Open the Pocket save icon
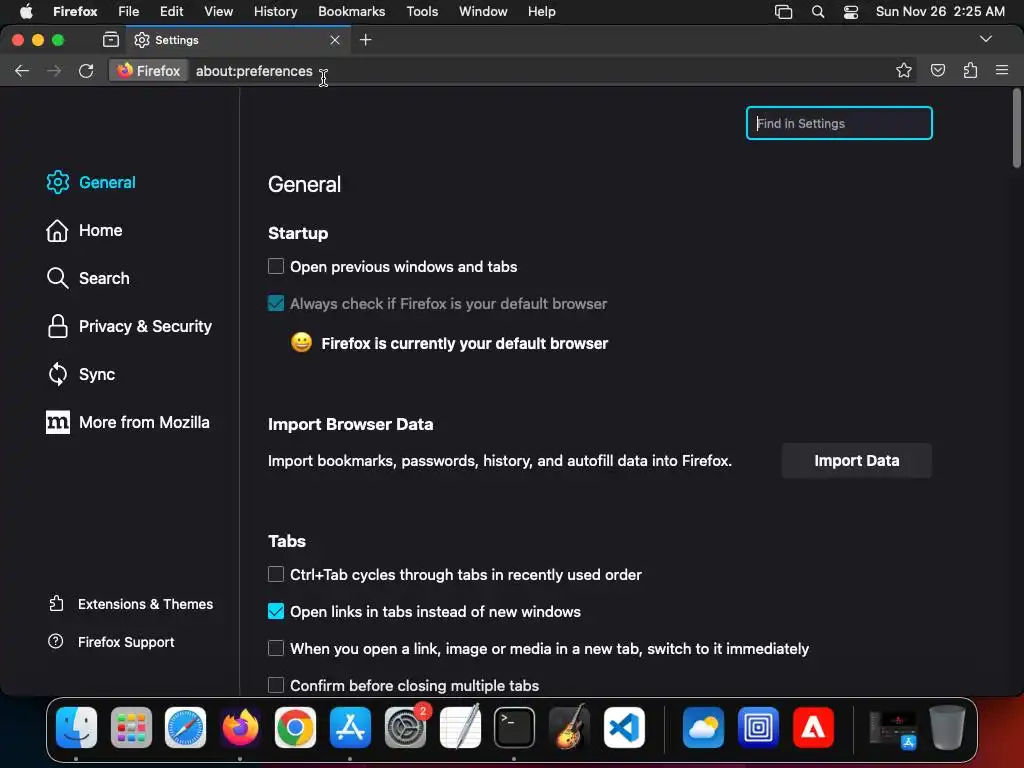Screen dimensions: 1024x768 (x=938, y=71)
